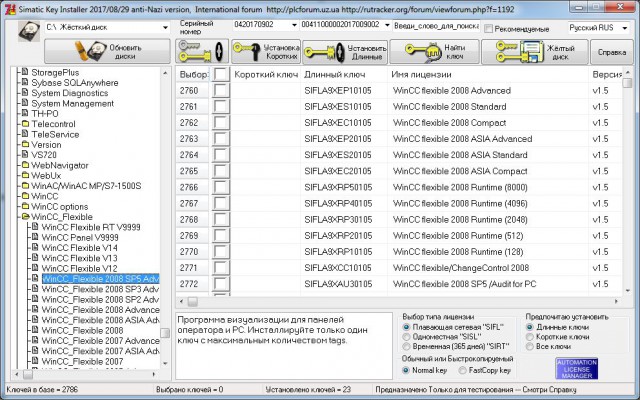Click the WebUx folder icon
Viewport: 640px width, 400px height.
coord(25,175)
